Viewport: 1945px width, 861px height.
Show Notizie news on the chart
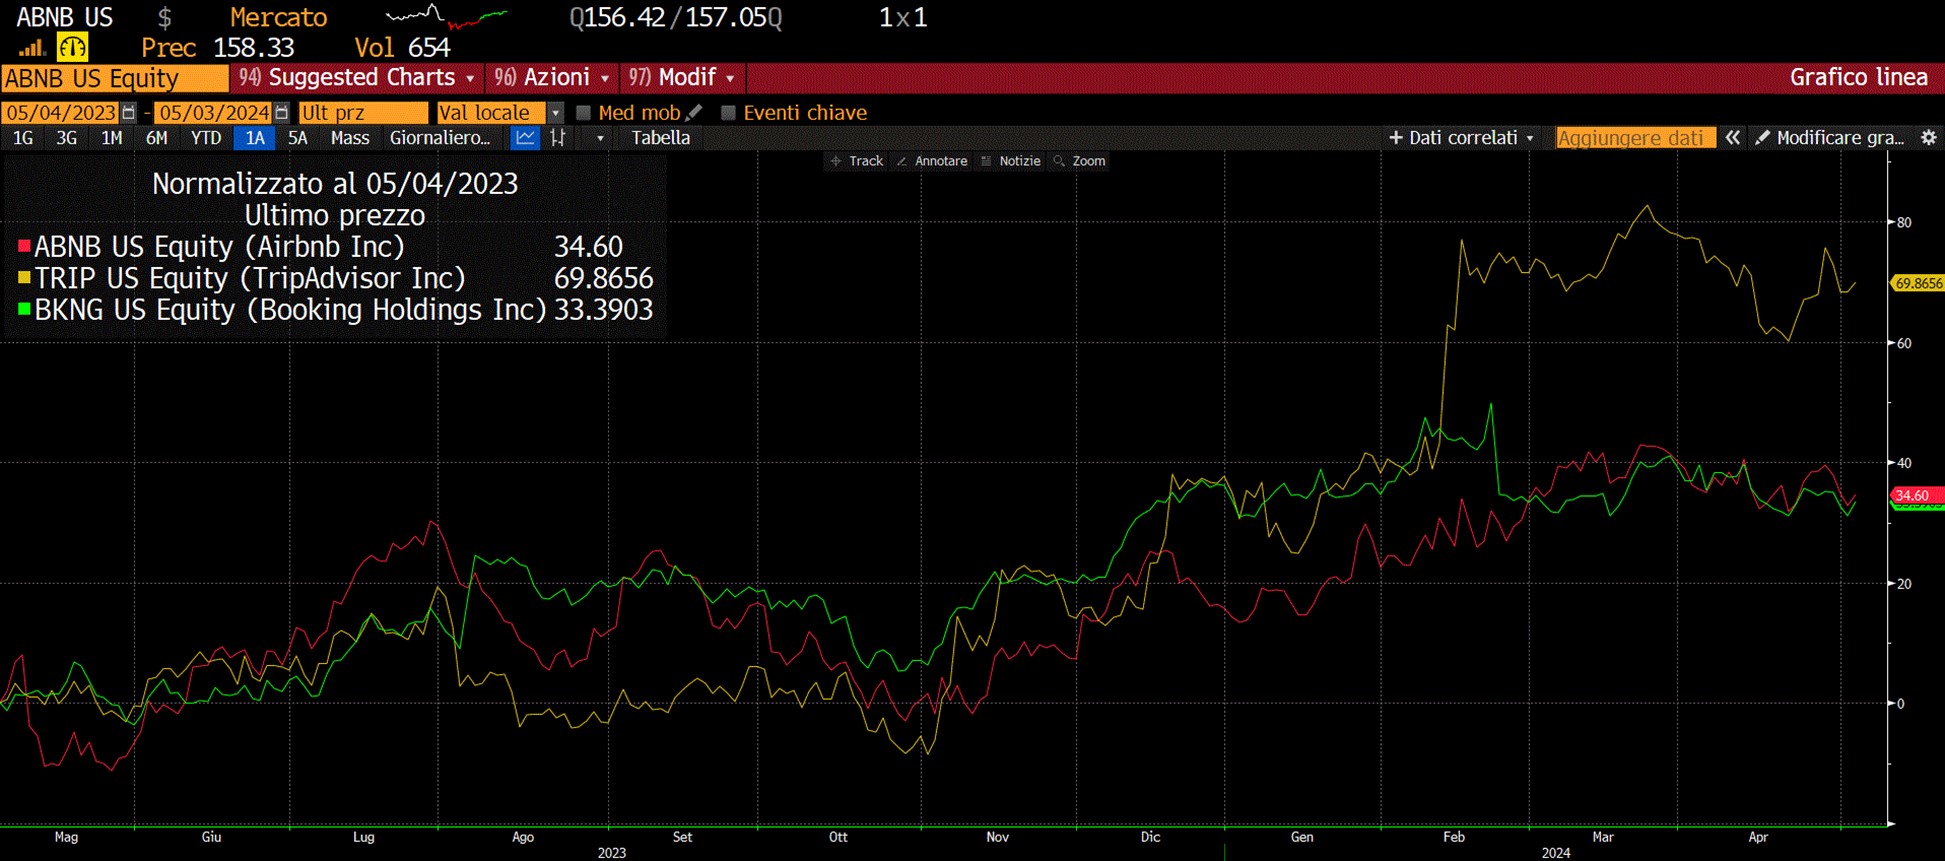coord(1011,161)
